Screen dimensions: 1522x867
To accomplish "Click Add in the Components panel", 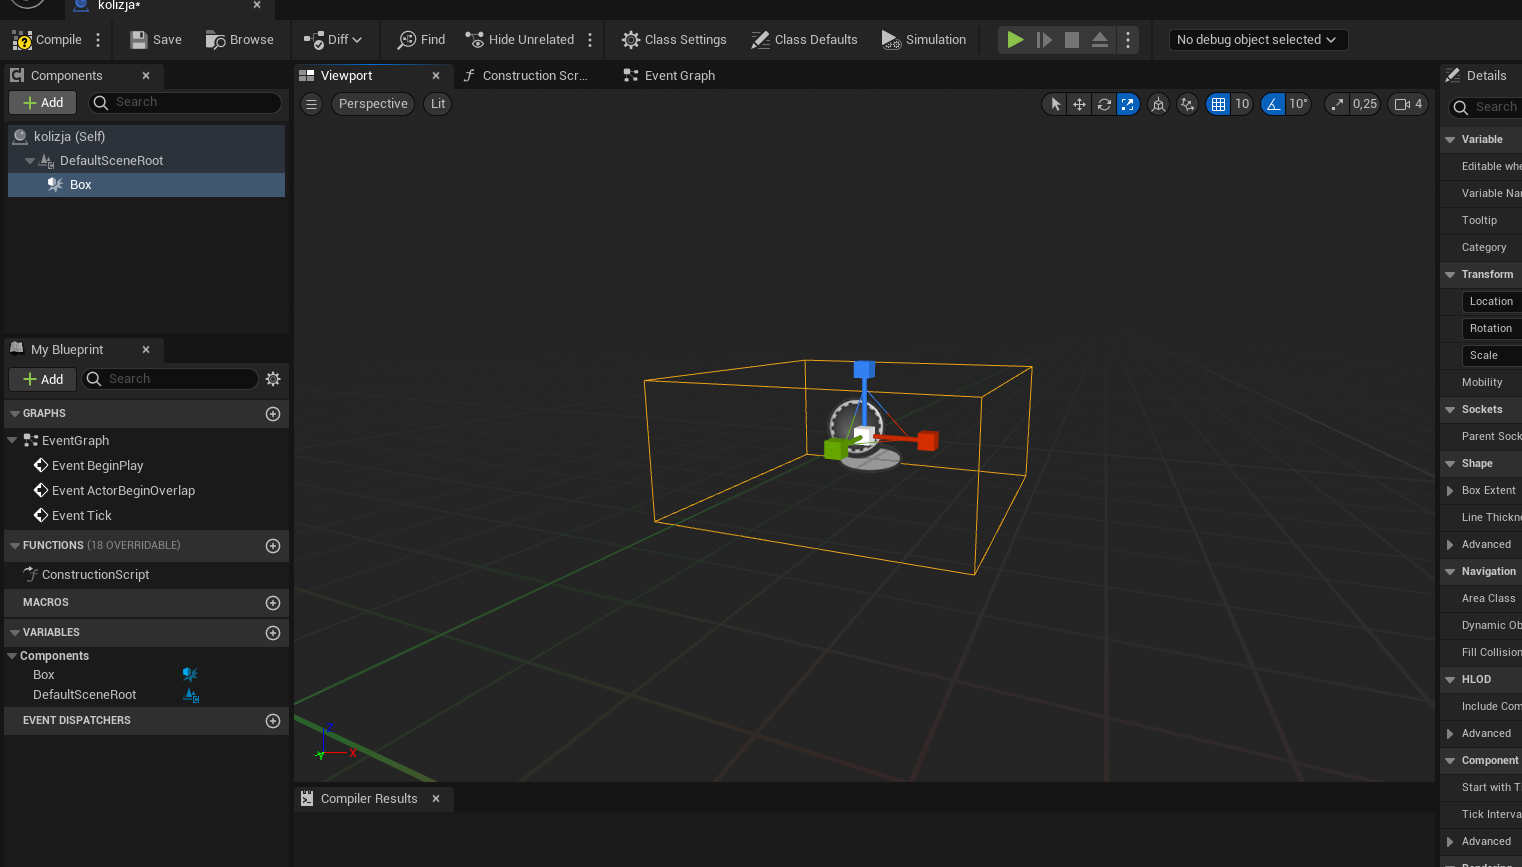I will [43, 103].
